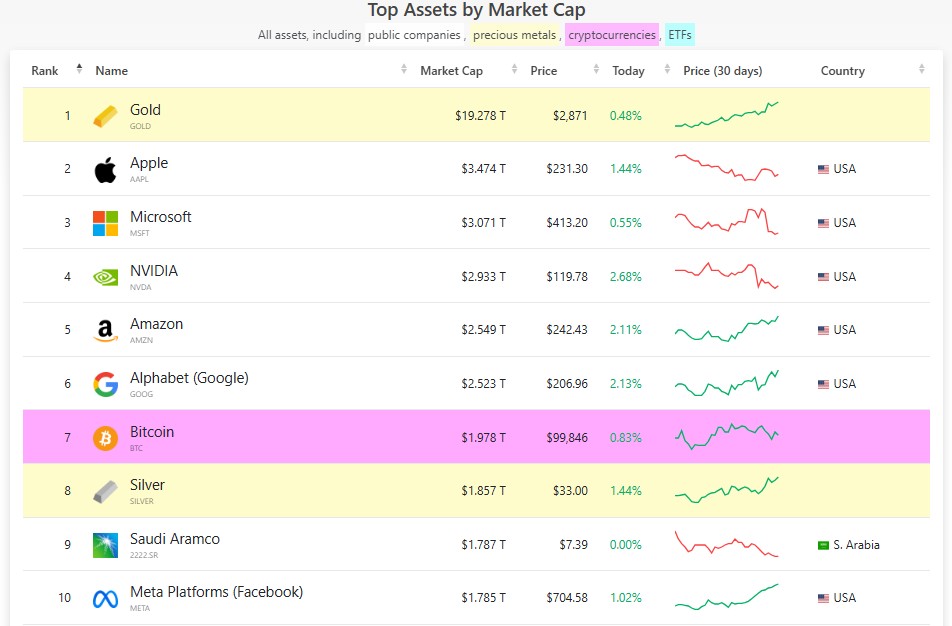Click the NVIDIA logo icon
The height and width of the screenshot is (626, 952).
105,277
